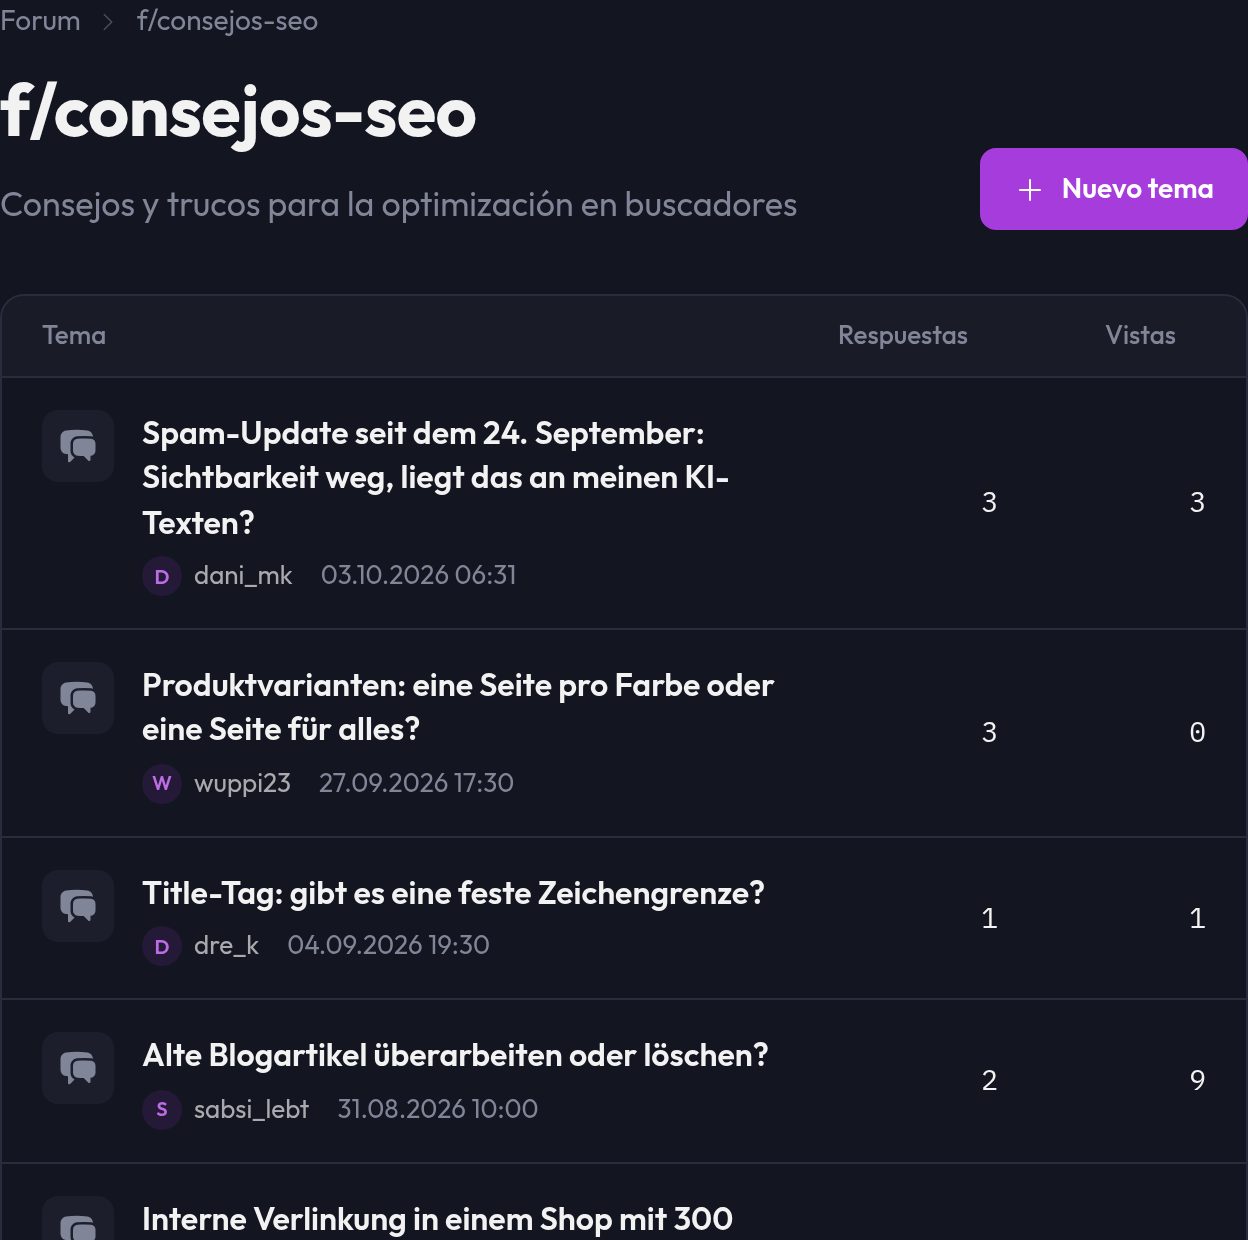Click the f/consejos-seo page heading
Screen dimensions: 1248x1240
(238, 113)
